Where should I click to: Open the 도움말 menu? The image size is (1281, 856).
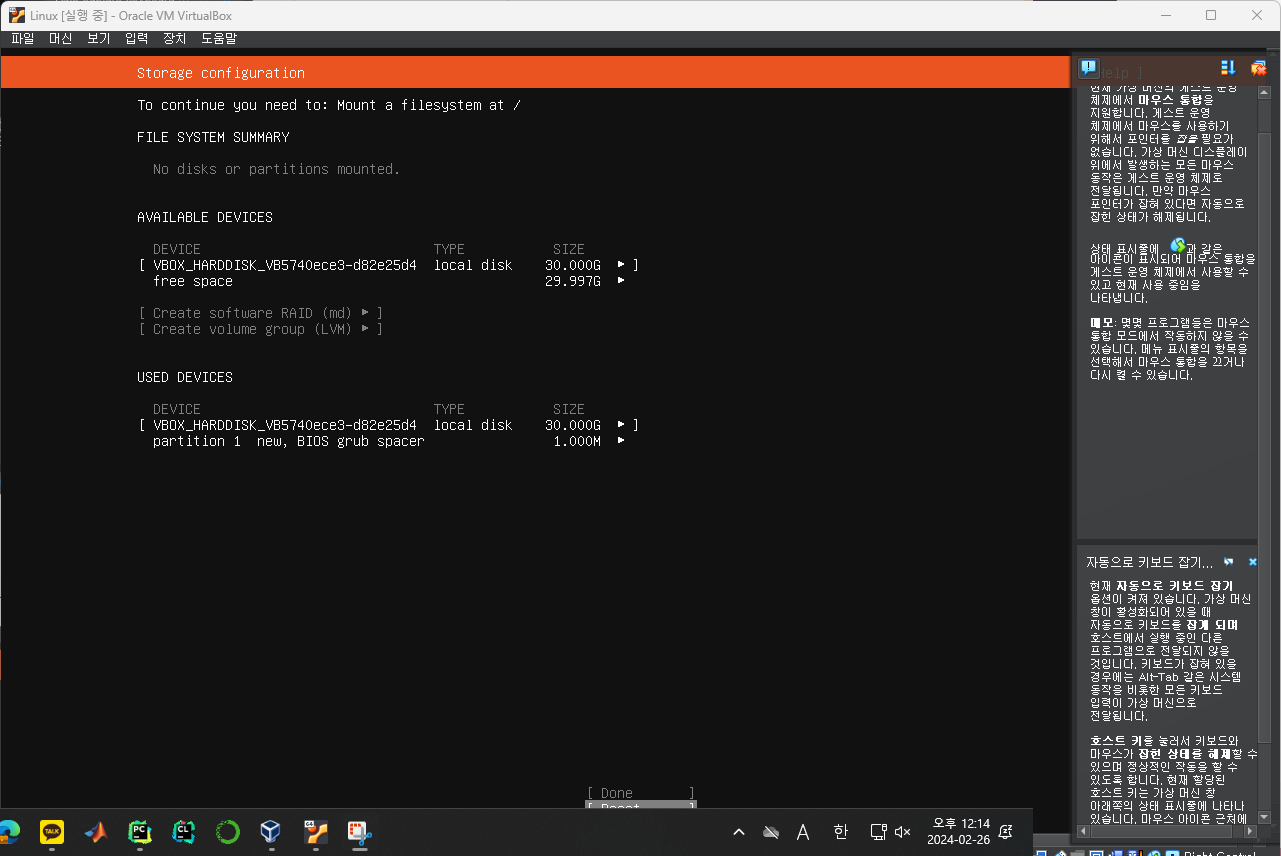click(219, 38)
